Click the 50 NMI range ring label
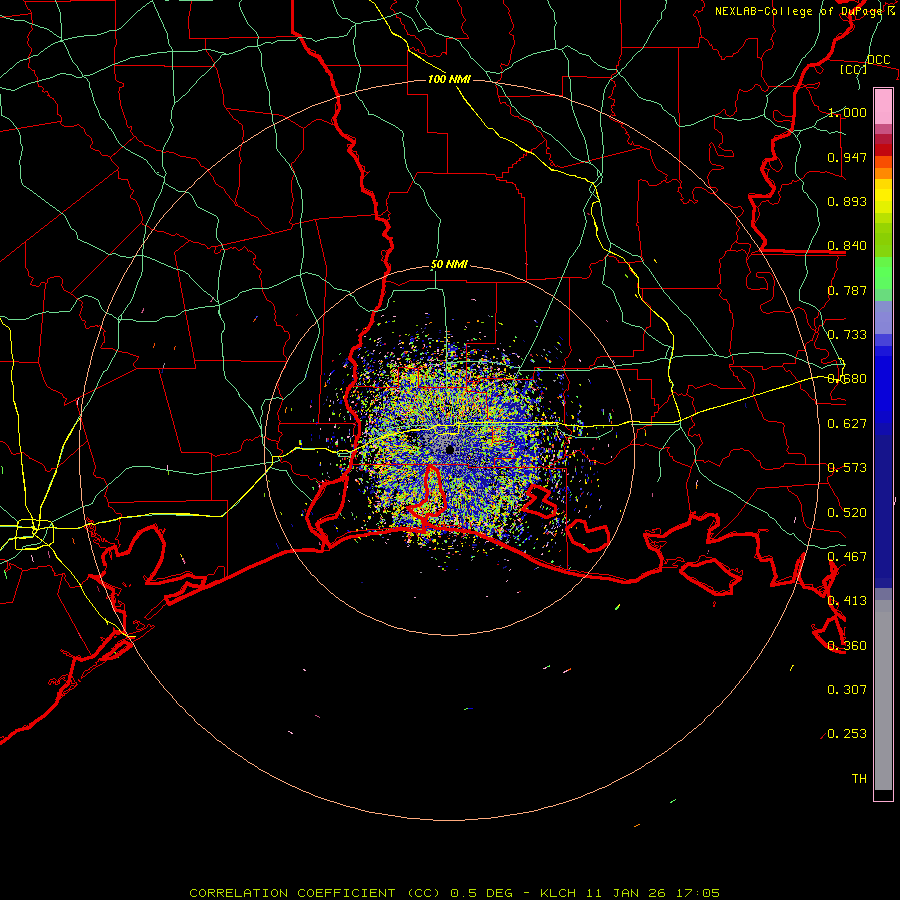900x900 pixels. pos(449,265)
